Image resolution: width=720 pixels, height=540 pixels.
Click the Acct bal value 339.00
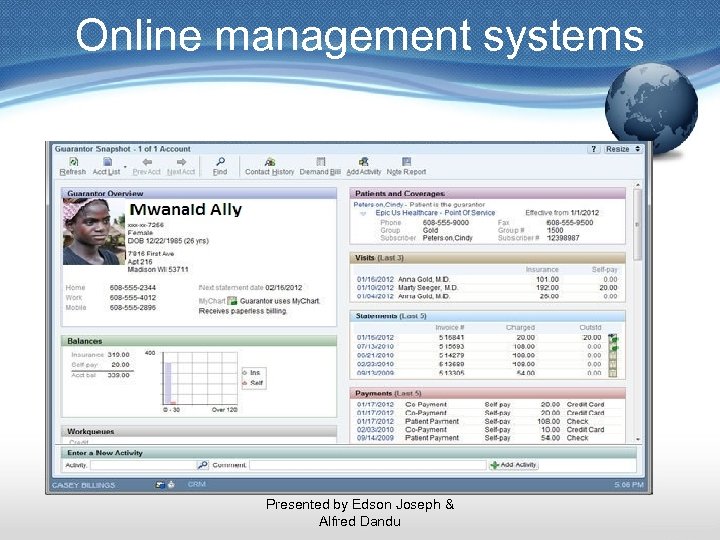119,375
